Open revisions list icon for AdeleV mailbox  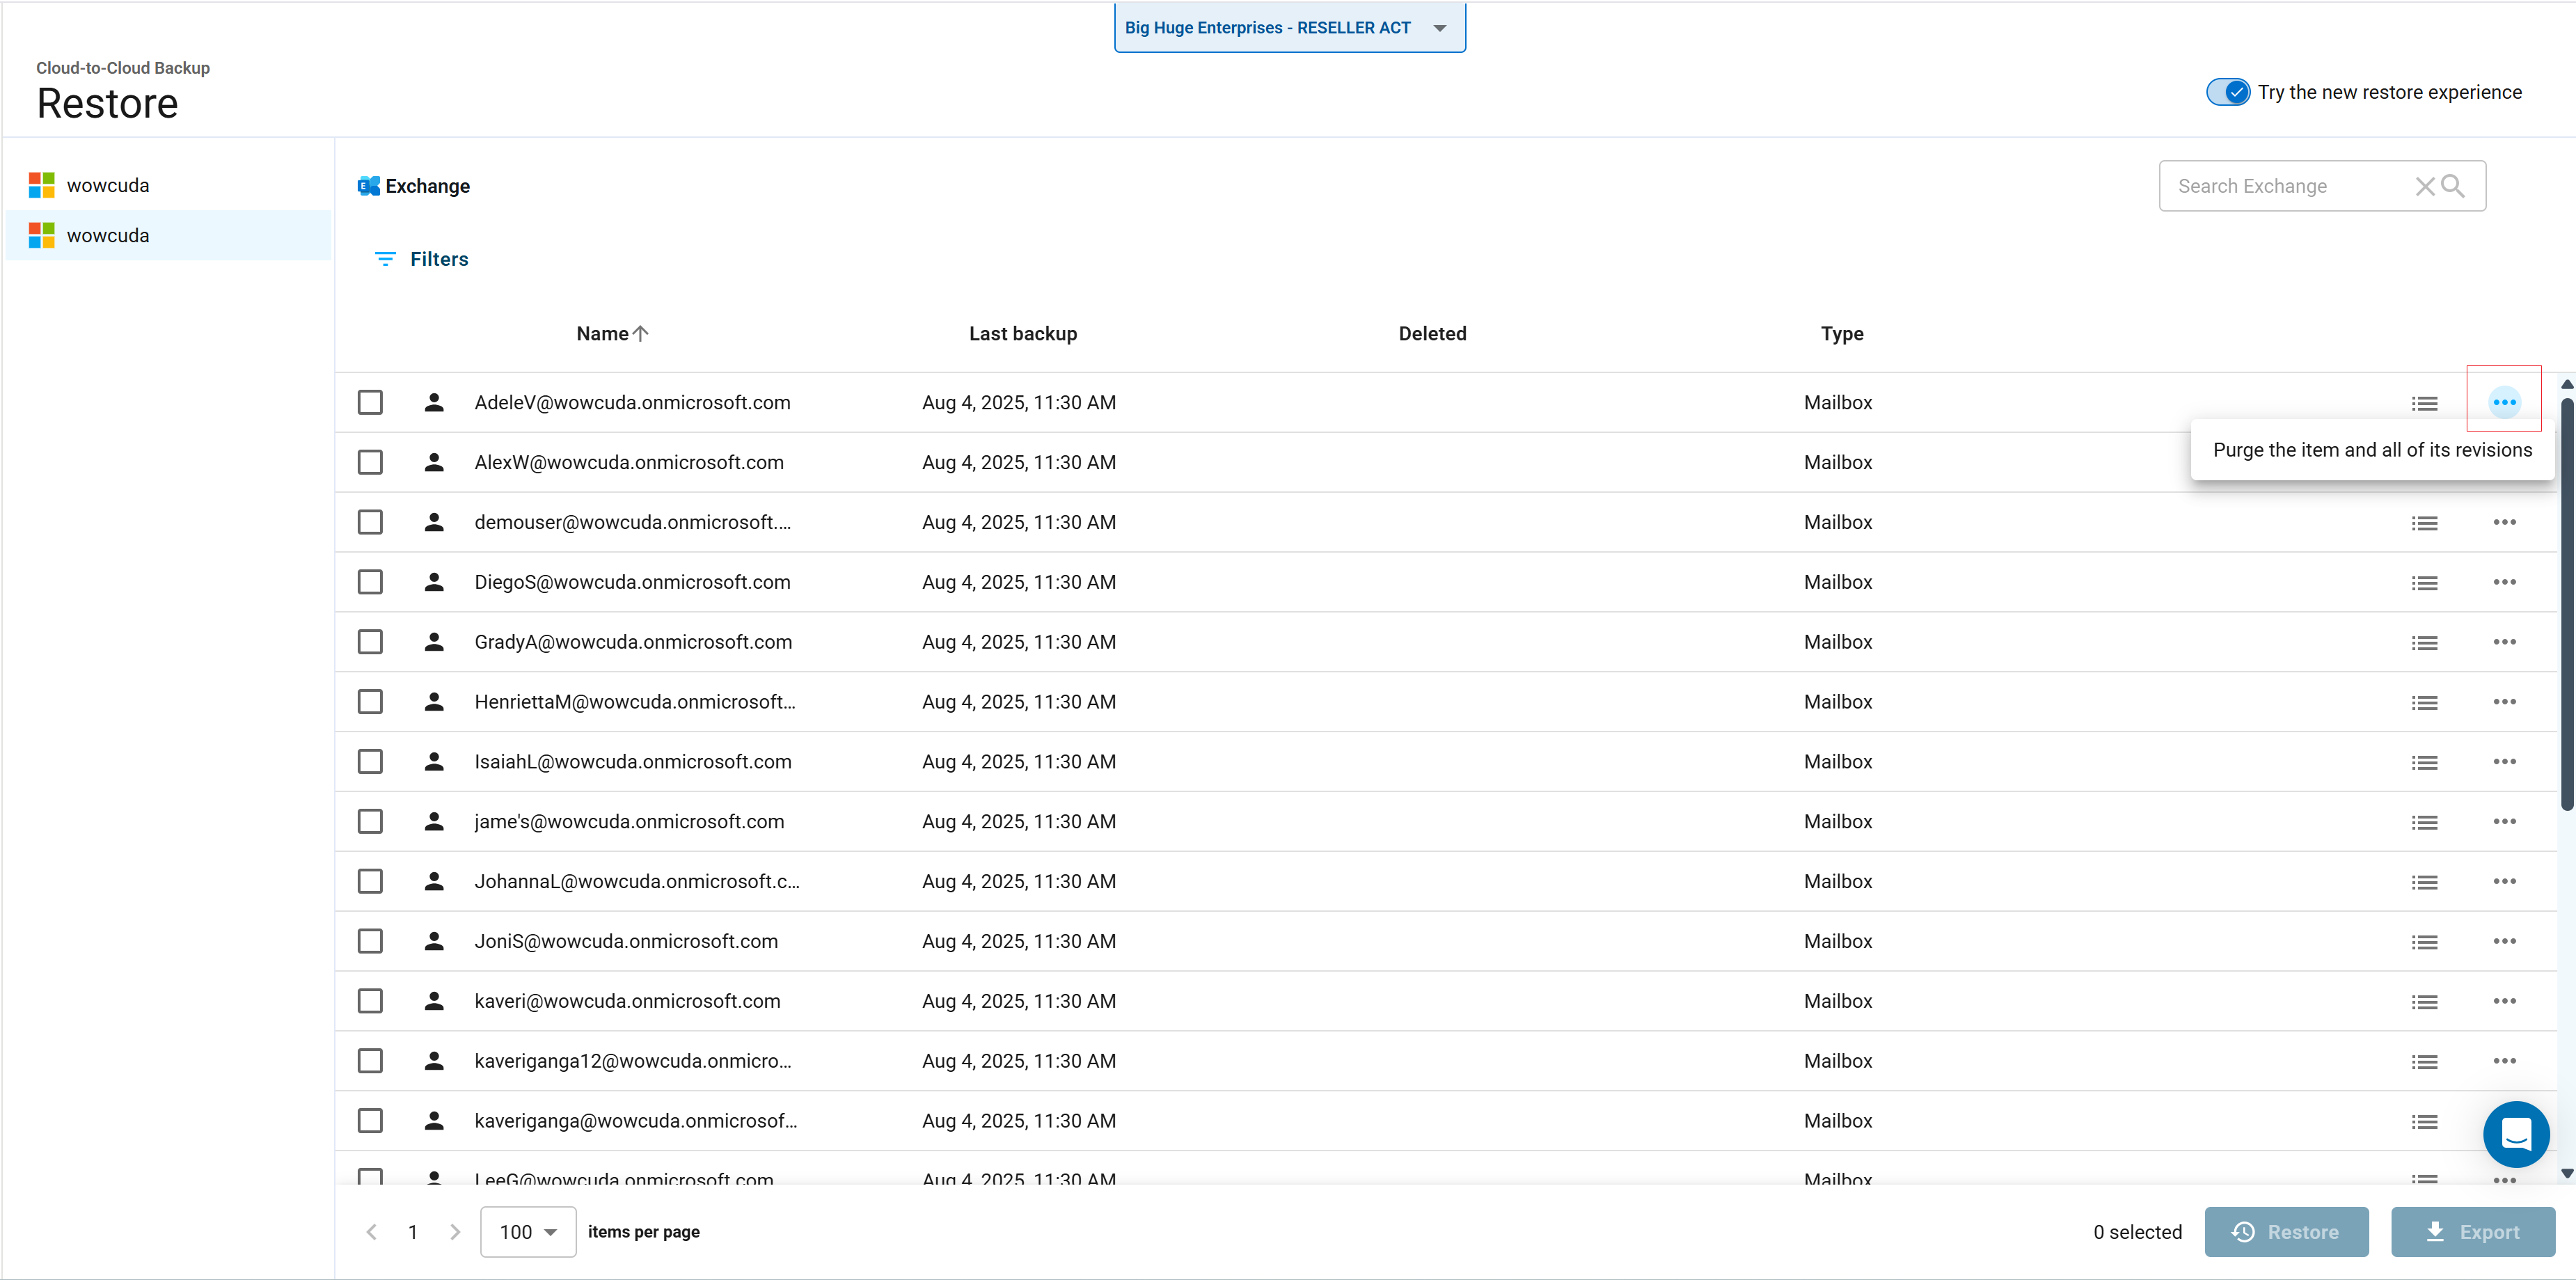pyautogui.click(x=2423, y=403)
